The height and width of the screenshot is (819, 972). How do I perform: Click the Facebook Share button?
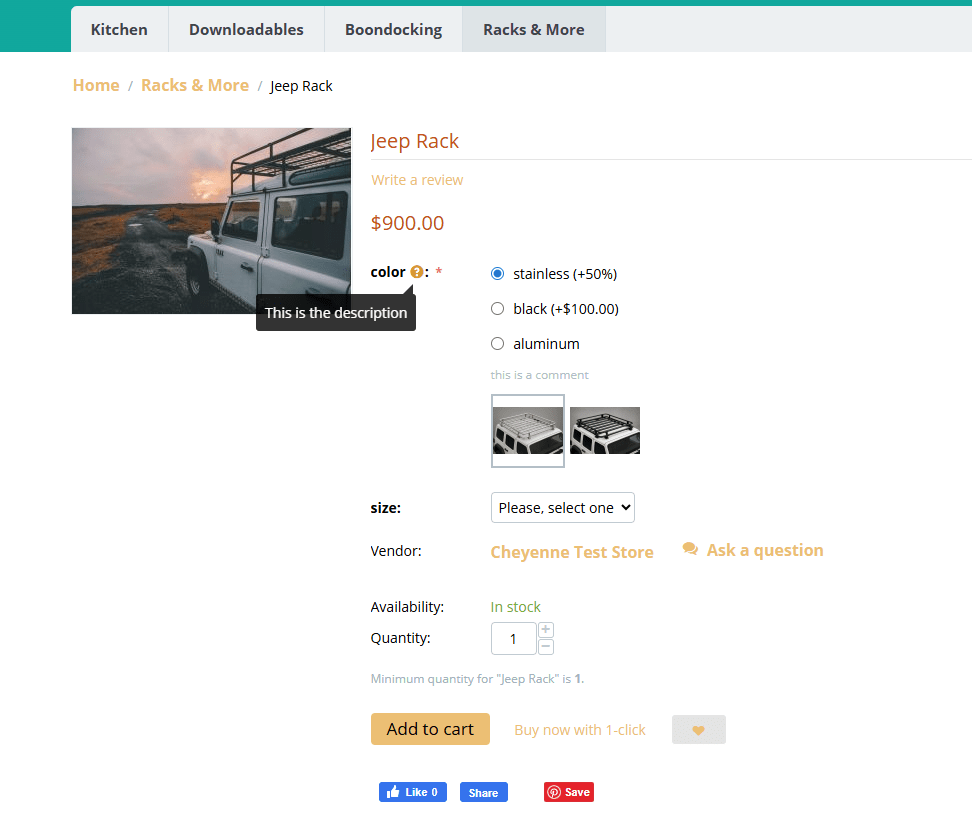[483, 792]
